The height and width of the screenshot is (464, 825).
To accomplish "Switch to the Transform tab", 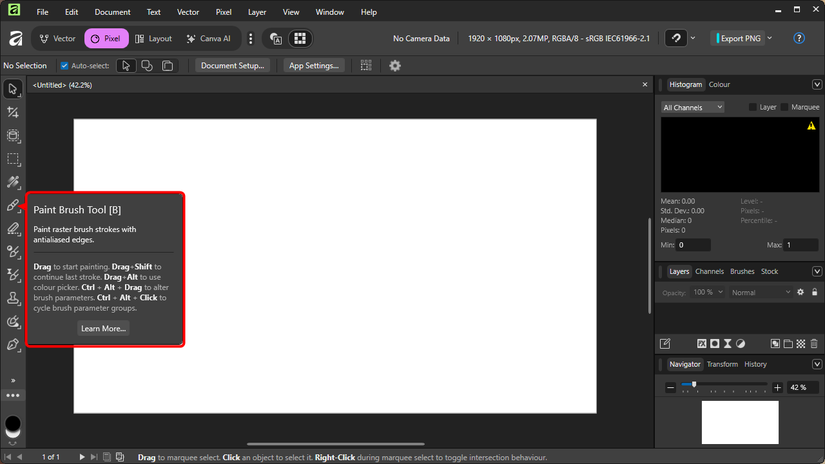I will pos(722,364).
